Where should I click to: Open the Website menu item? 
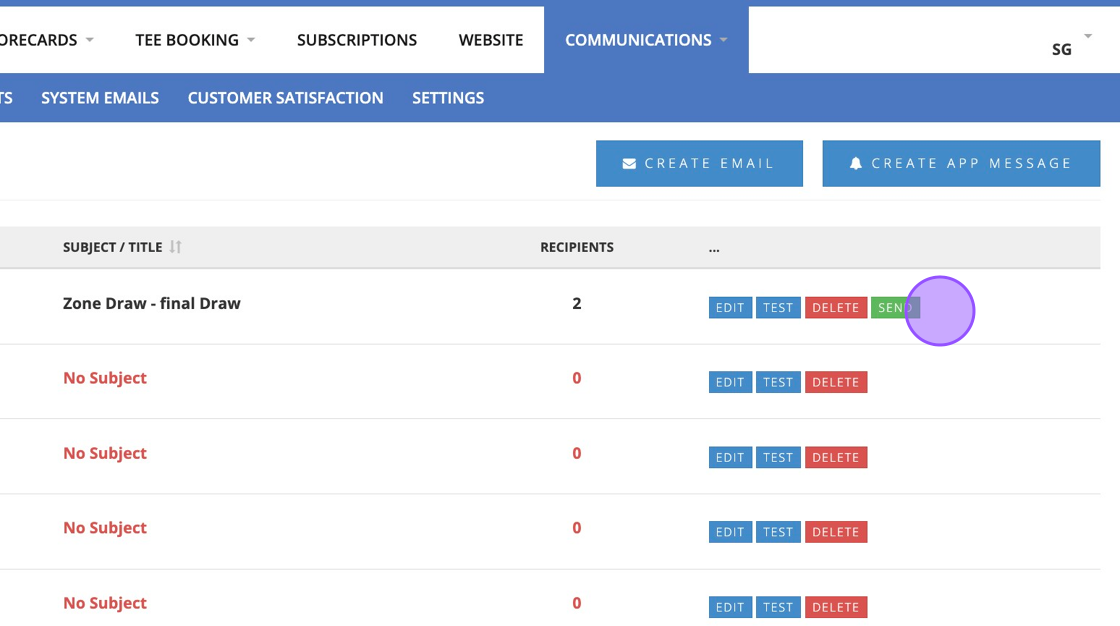[x=491, y=40]
